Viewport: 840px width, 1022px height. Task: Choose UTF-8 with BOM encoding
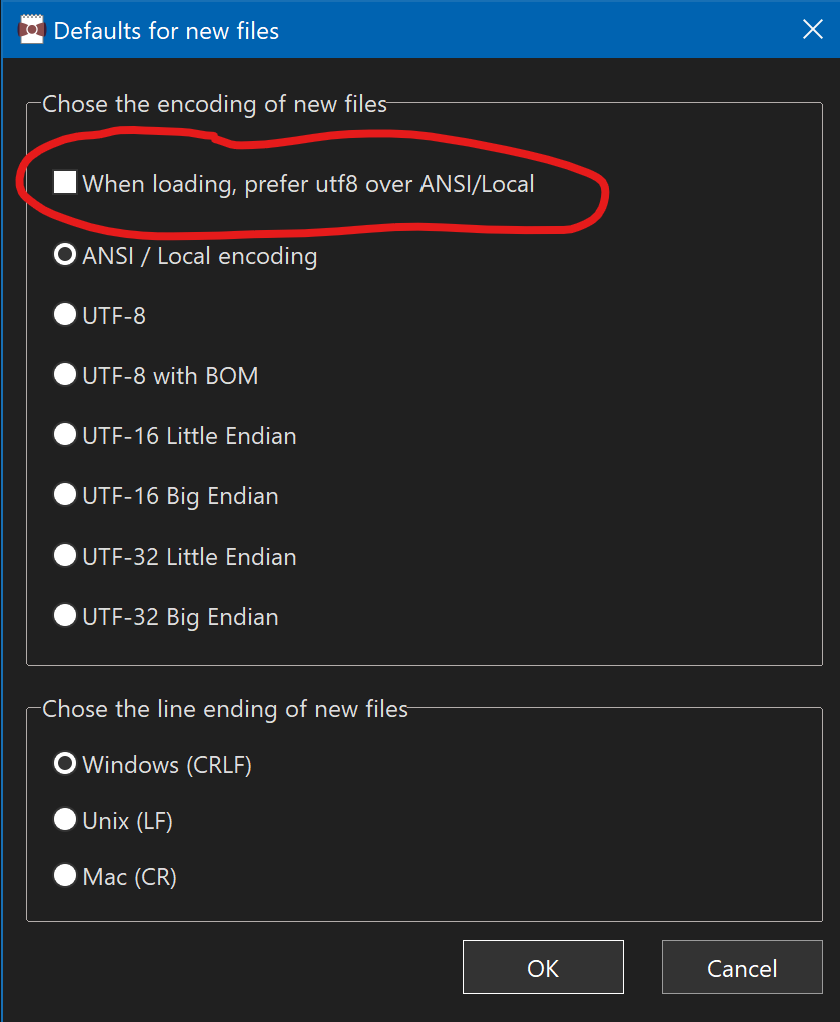pos(64,374)
